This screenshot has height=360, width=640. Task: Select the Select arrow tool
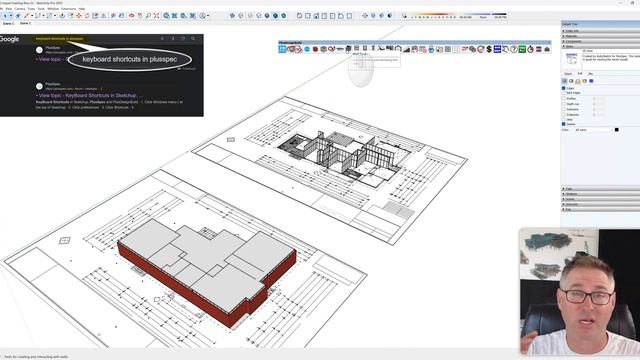click(4, 16)
